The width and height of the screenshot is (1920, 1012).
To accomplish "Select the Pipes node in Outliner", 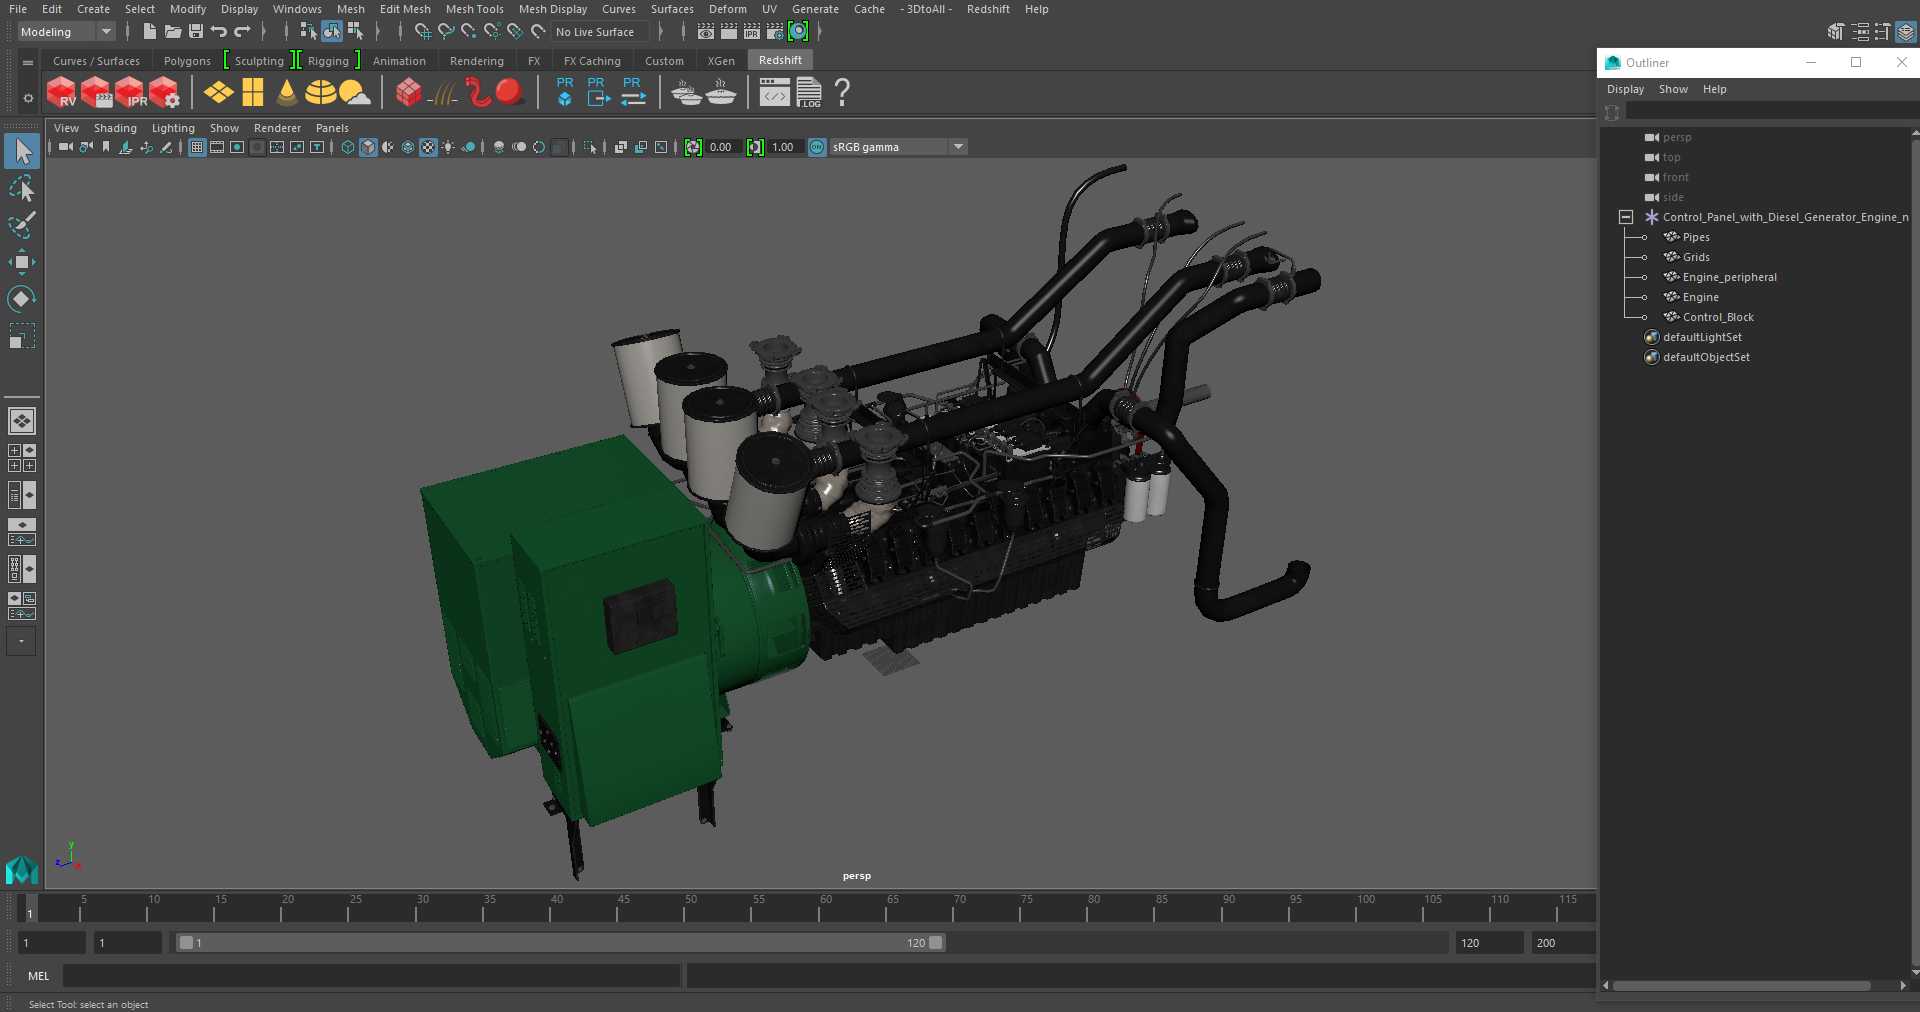I will click(x=1696, y=237).
